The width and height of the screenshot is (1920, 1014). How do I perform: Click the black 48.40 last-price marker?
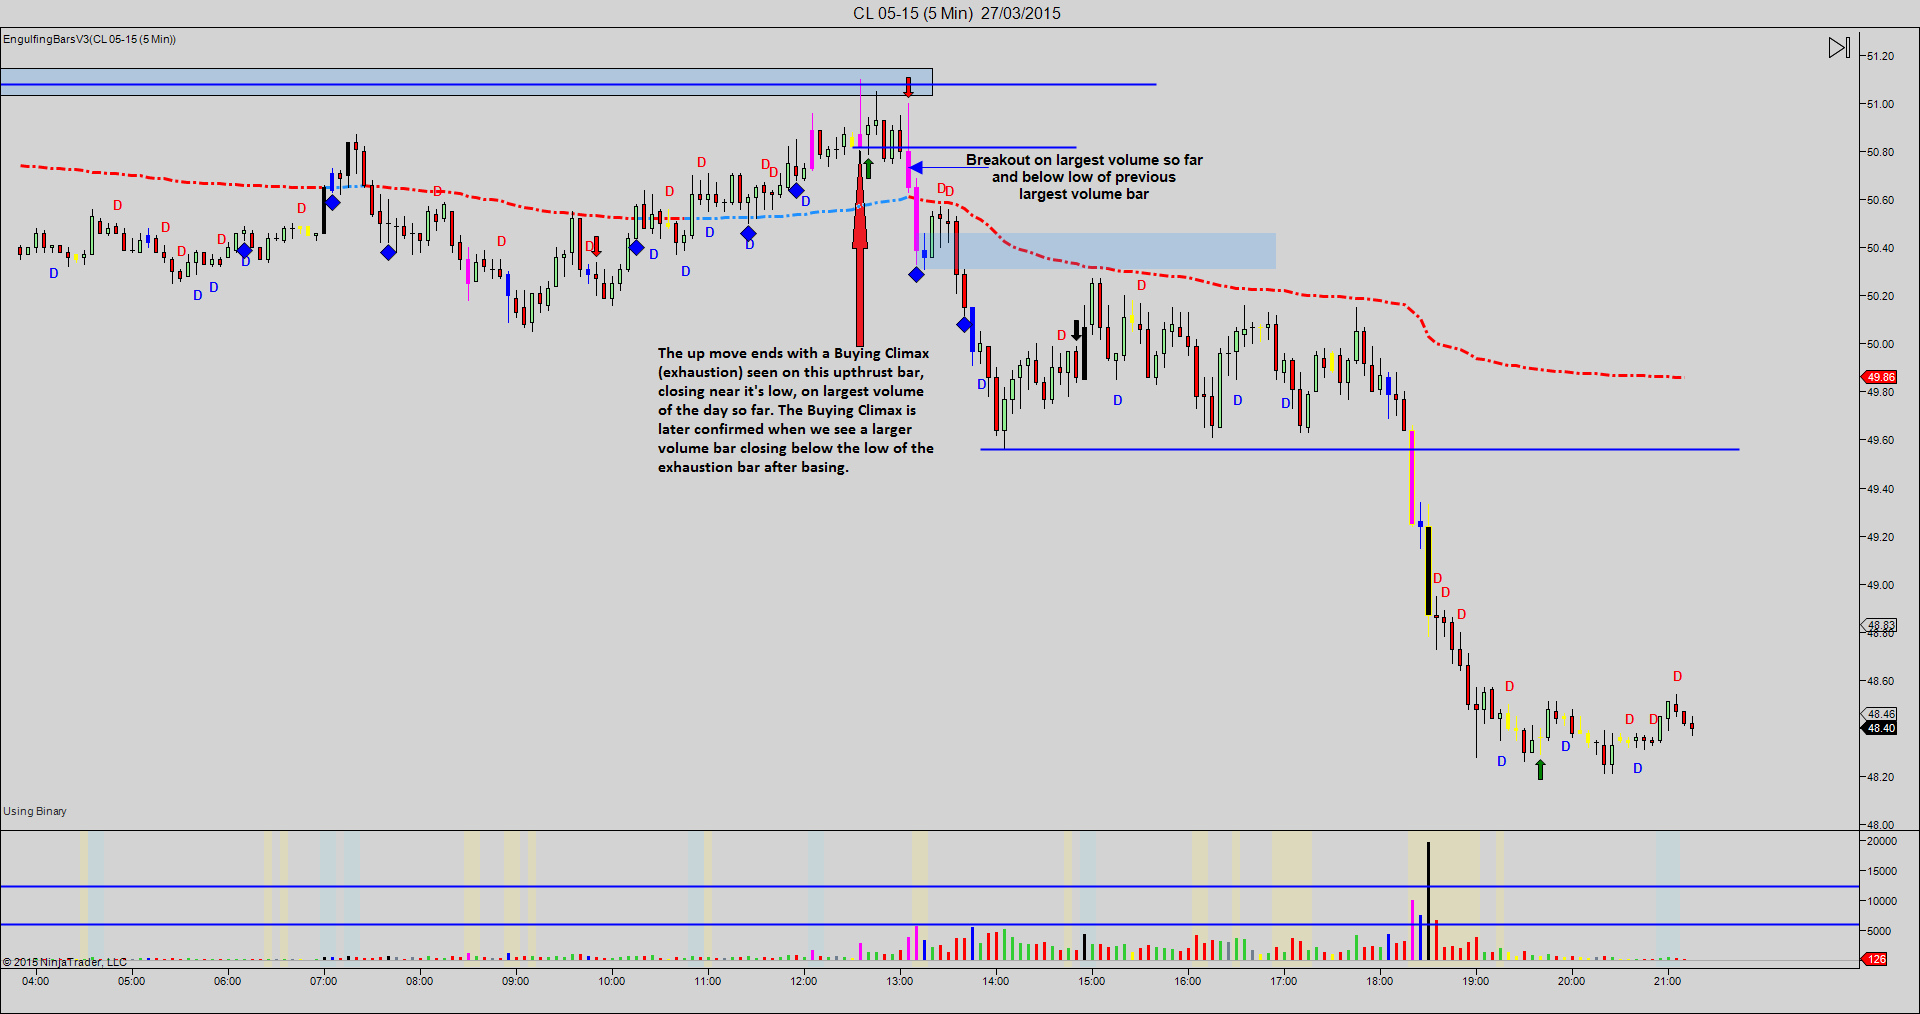[1879, 728]
